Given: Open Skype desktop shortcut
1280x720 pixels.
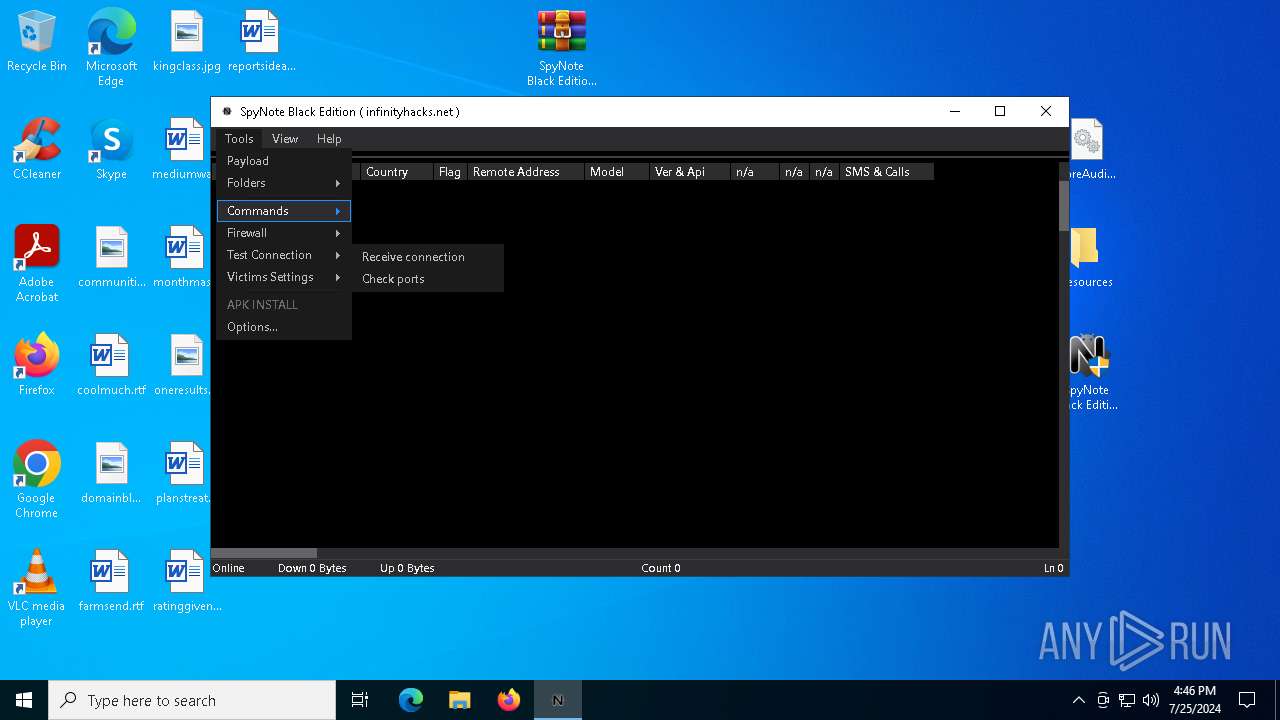Looking at the screenshot, I should tap(111, 150).
